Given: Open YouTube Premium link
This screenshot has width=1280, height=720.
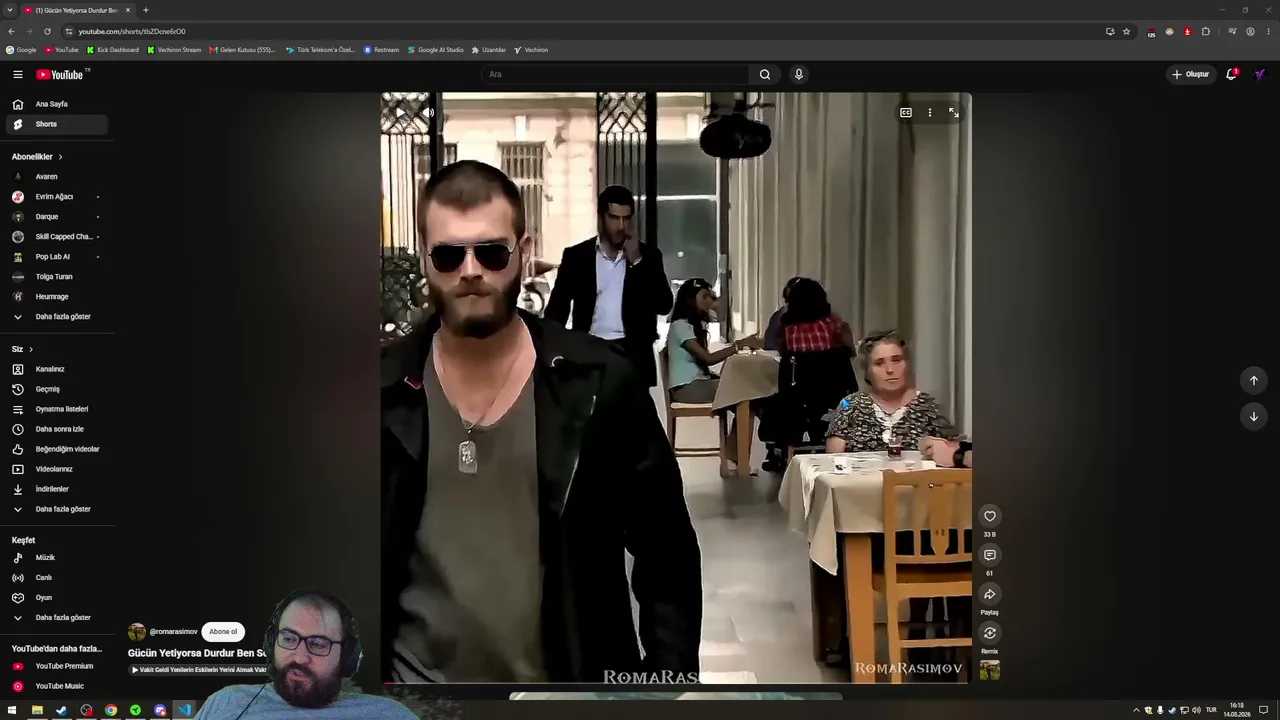Looking at the screenshot, I should tap(56, 666).
